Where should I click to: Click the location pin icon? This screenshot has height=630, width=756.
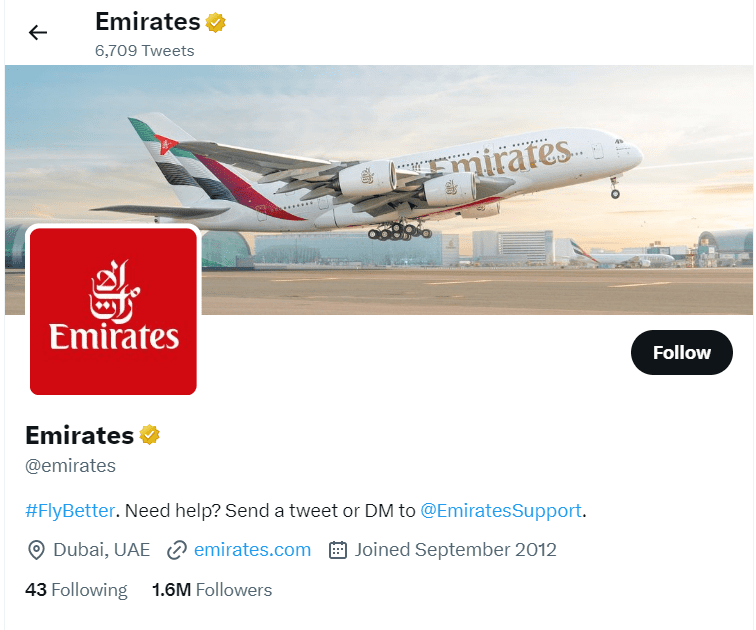pyautogui.click(x=36, y=550)
